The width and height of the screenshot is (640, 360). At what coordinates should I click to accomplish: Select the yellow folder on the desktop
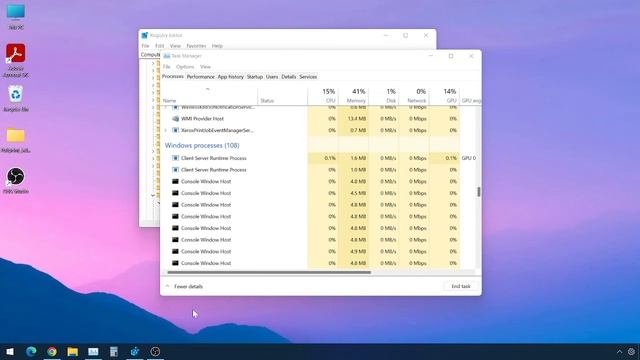[16, 140]
